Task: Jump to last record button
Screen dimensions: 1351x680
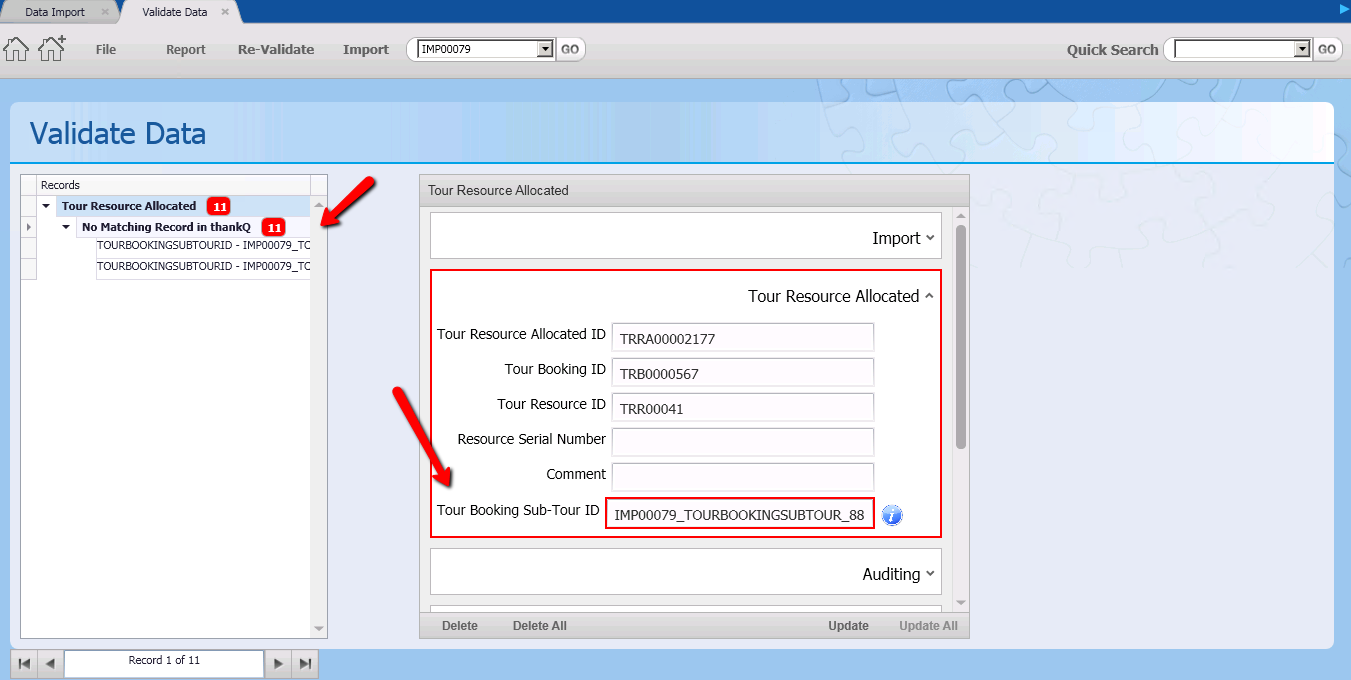Action: pyautogui.click(x=305, y=663)
